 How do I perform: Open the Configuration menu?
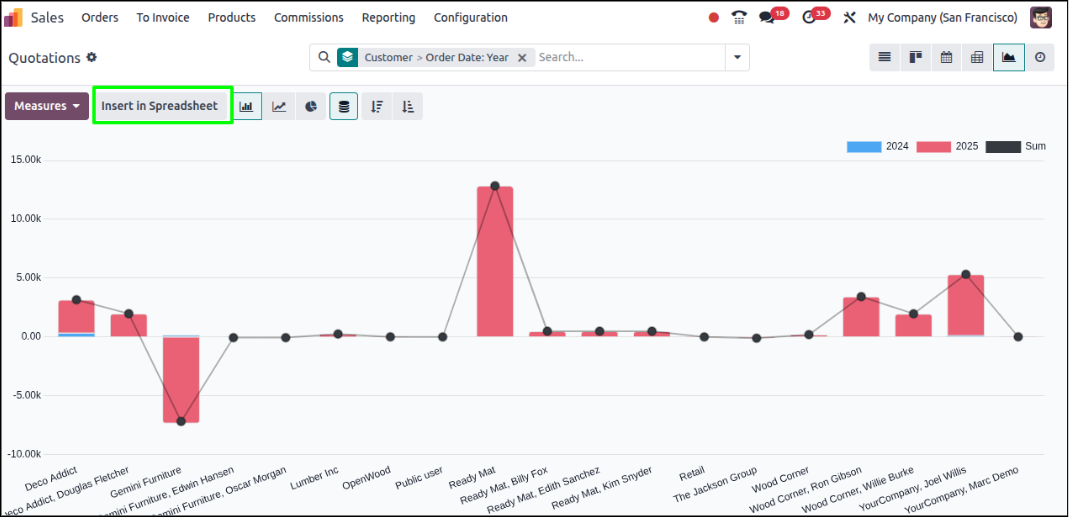pyautogui.click(x=471, y=18)
